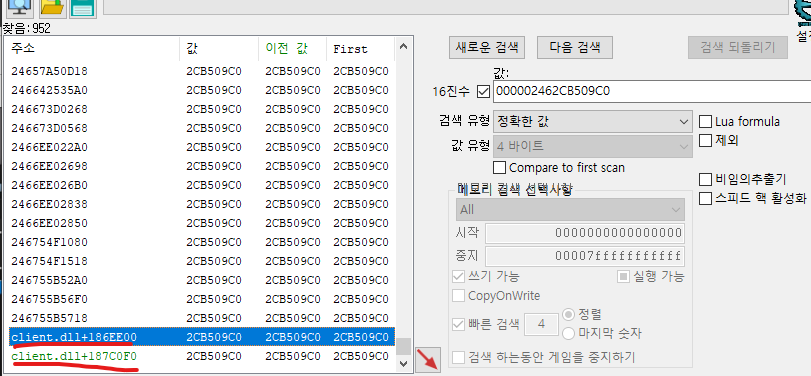Add selected addresses with the red arrow icon

click(428, 359)
